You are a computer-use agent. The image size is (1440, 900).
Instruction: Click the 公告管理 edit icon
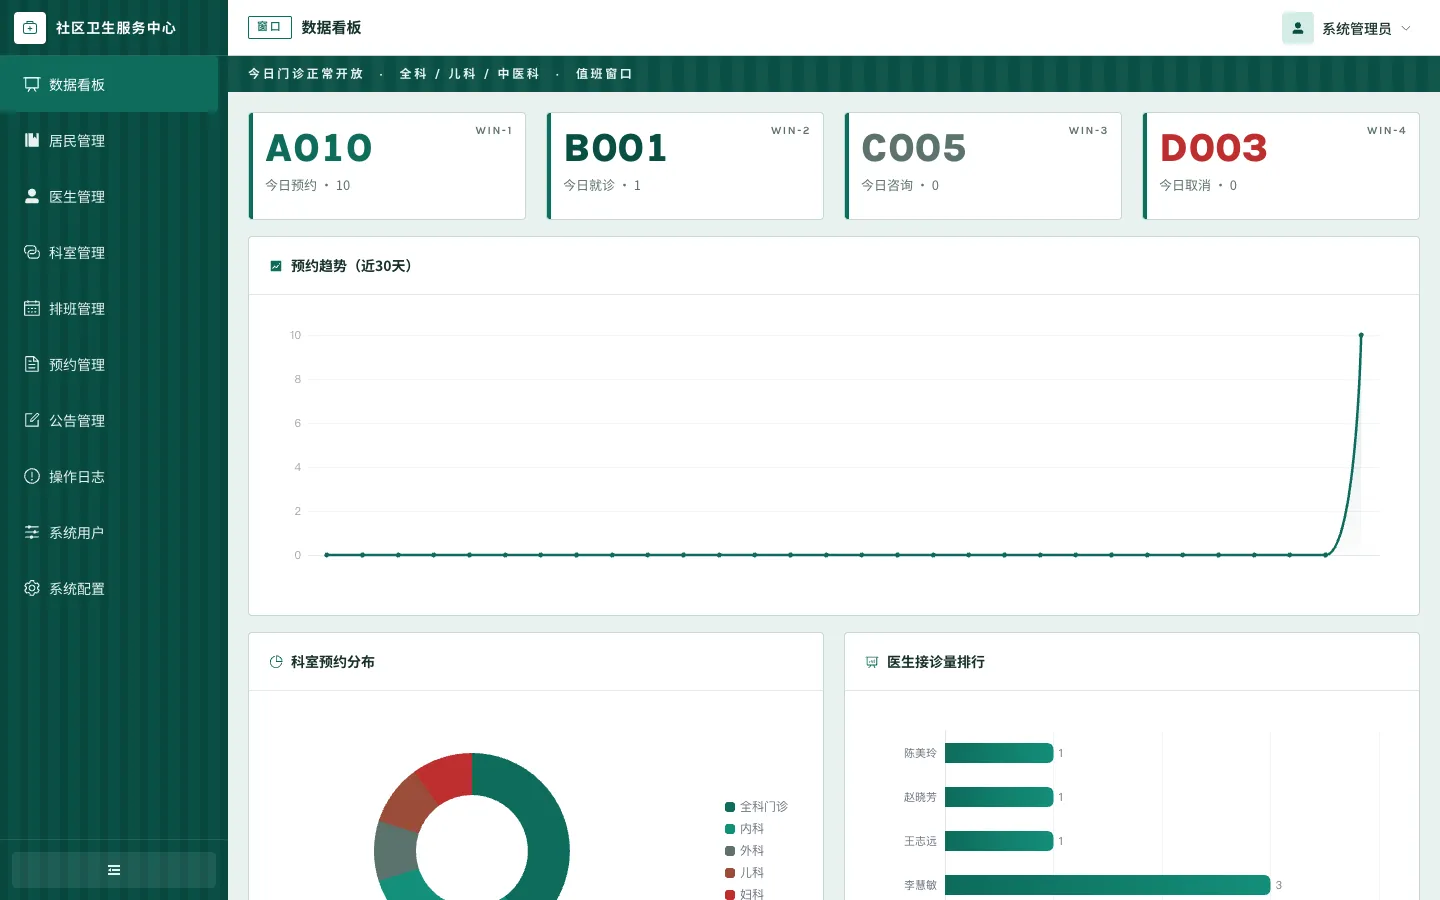click(x=32, y=420)
